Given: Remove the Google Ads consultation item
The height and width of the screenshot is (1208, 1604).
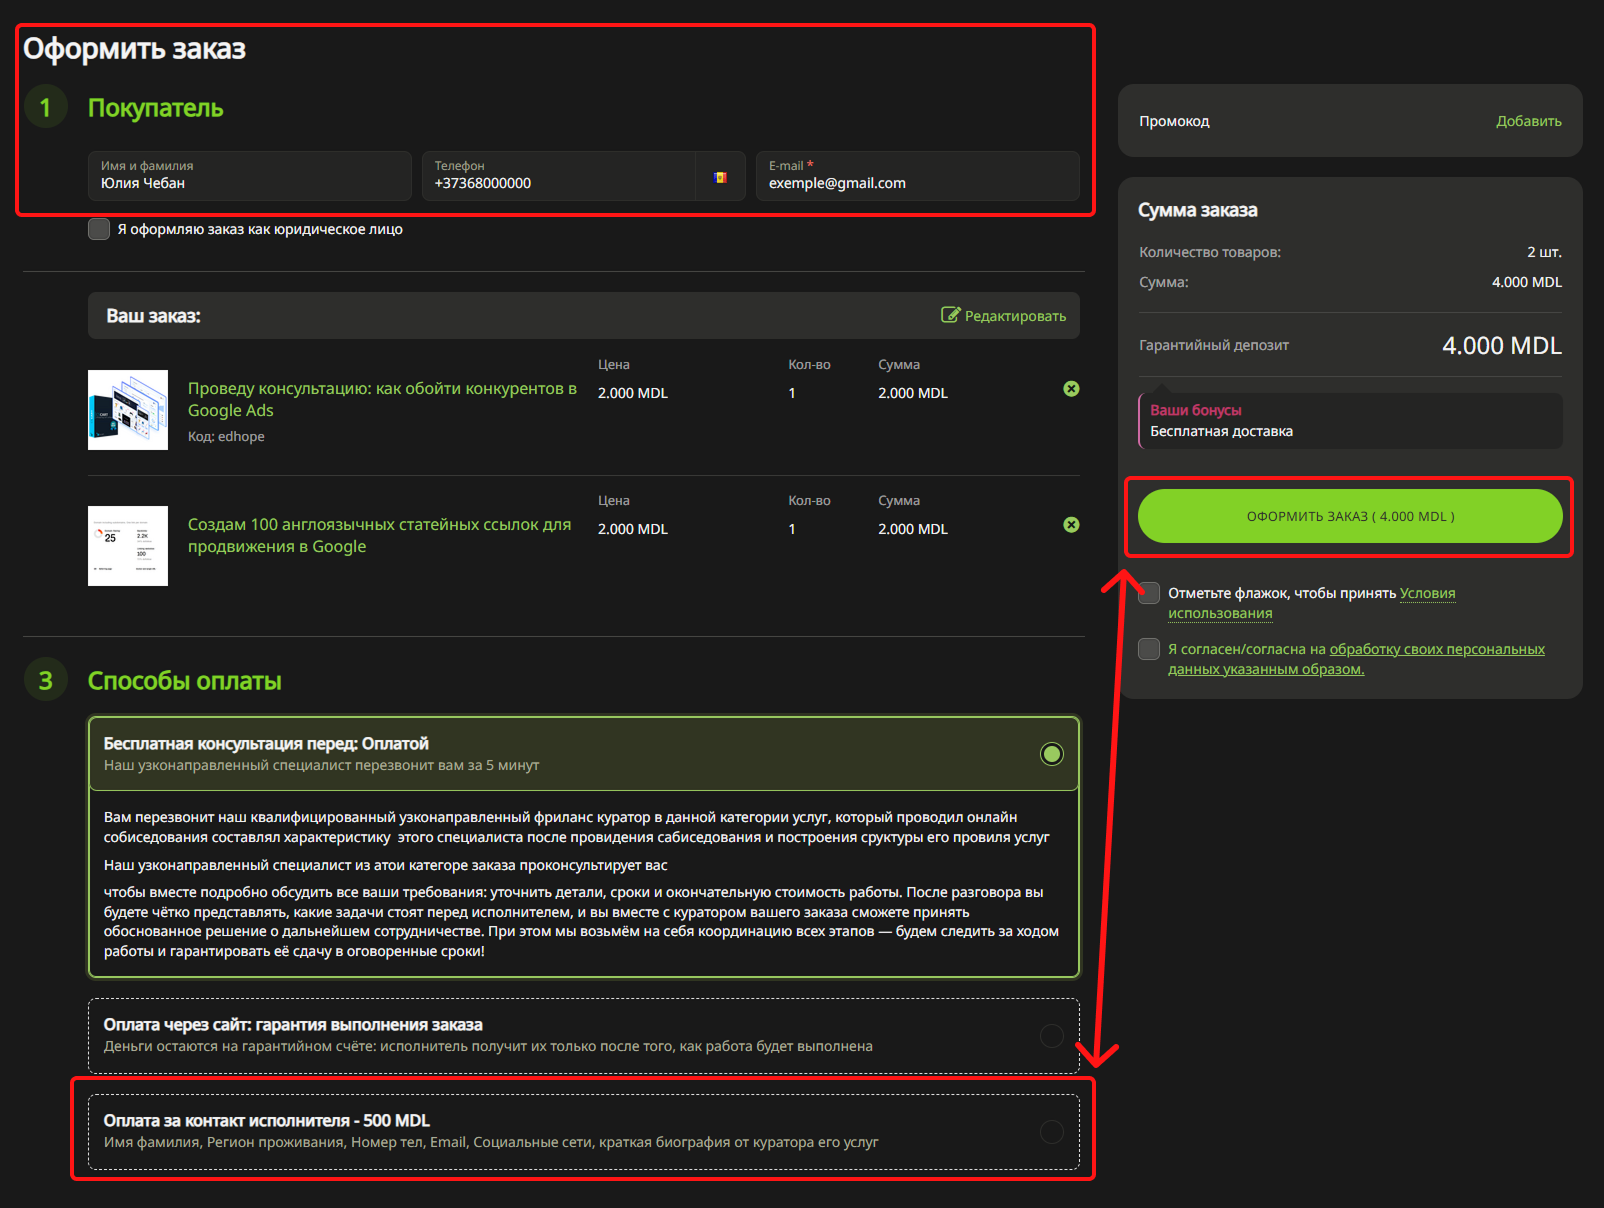Looking at the screenshot, I should pyautogui.click(x=1071, y=389).
